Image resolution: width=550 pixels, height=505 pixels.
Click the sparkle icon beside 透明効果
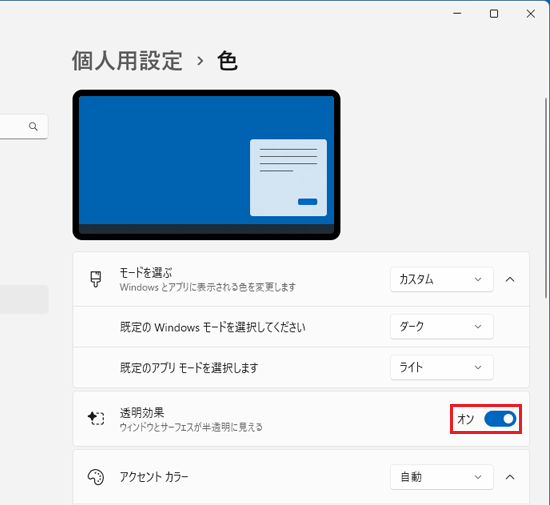(96, 418)
